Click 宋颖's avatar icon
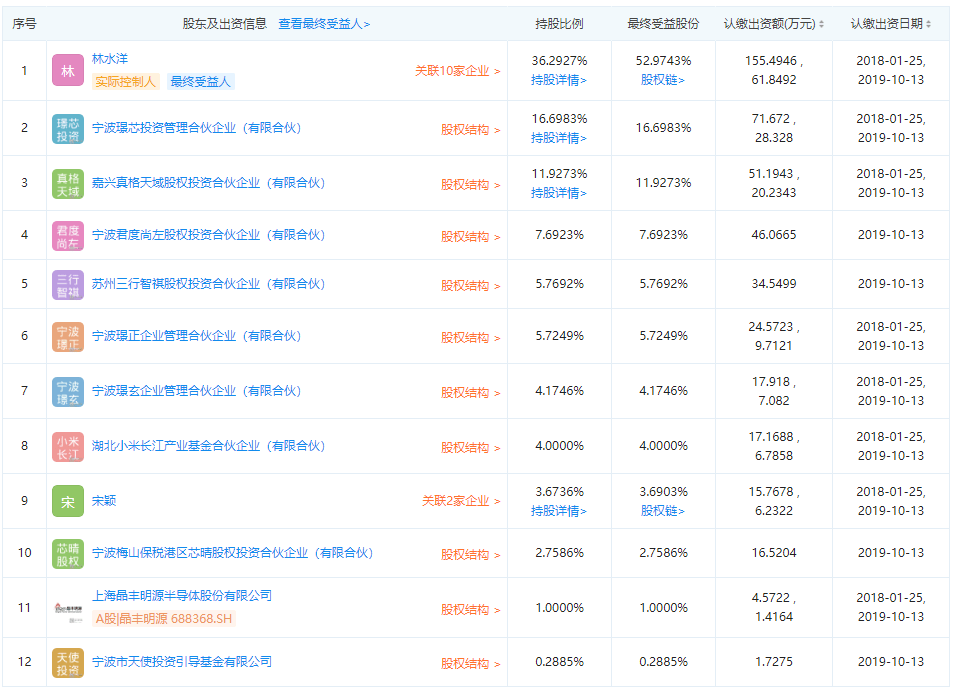 click(x=66, y=499)
